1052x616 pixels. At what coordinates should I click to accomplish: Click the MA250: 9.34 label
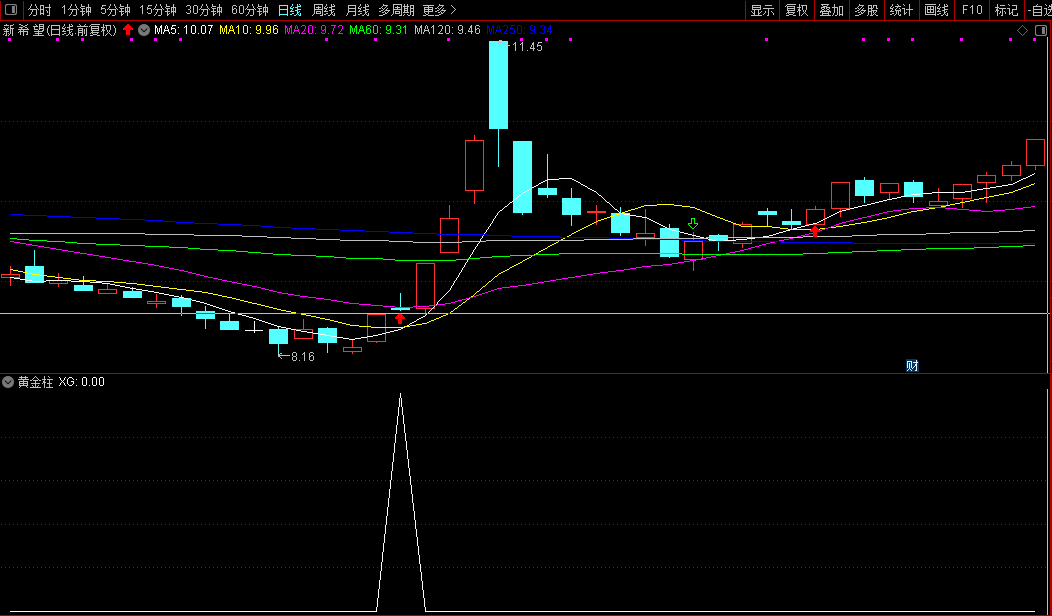coord(519,30)
